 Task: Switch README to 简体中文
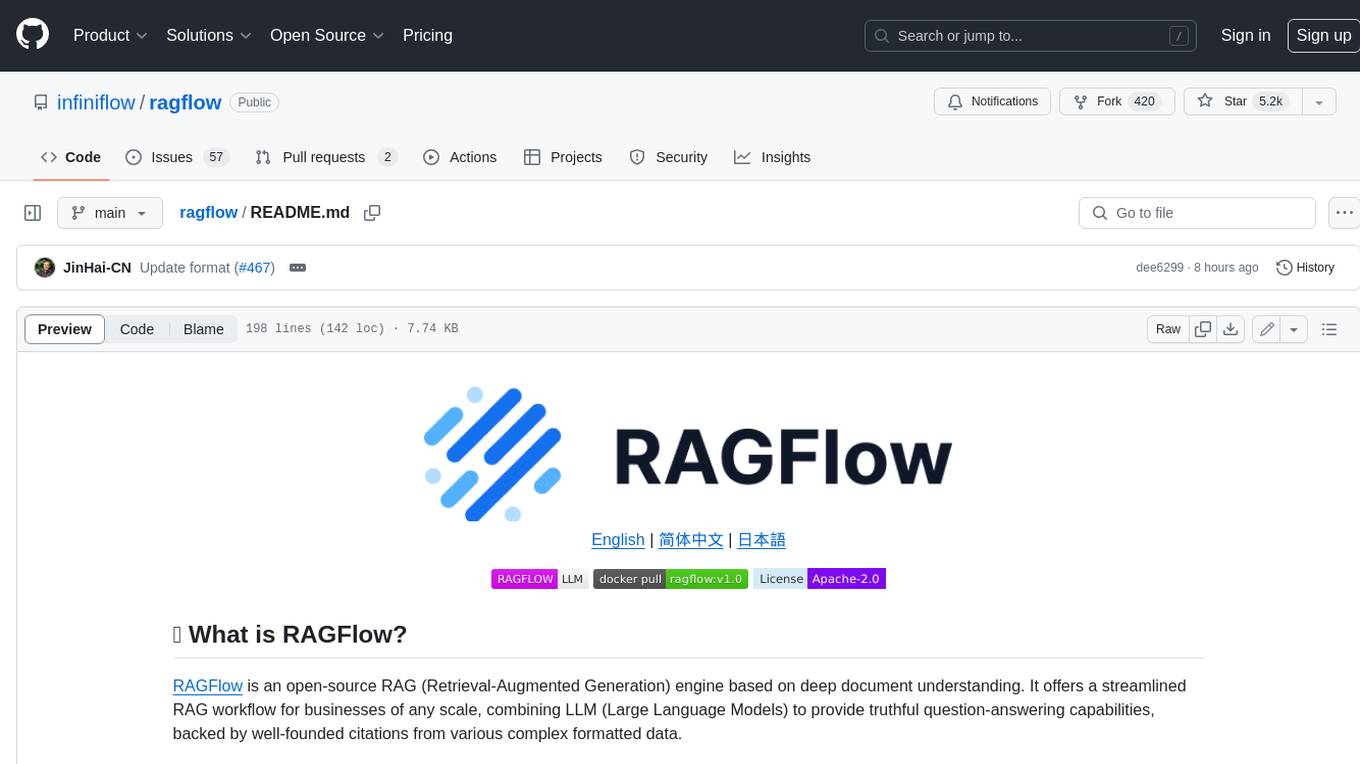point(691,540)
